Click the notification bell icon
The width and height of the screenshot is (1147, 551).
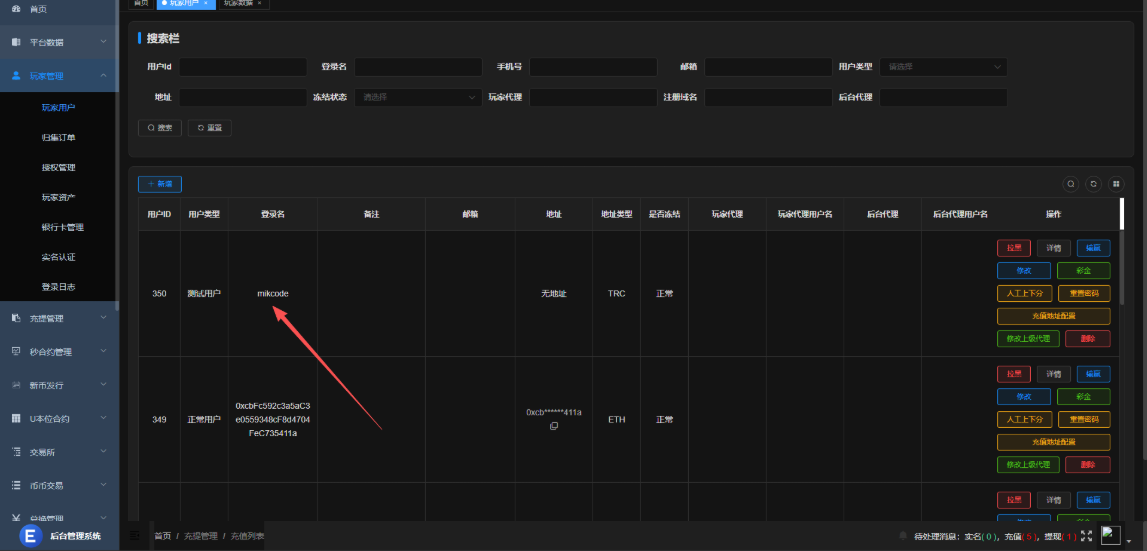pyautogui.click(x=904, y=536)
